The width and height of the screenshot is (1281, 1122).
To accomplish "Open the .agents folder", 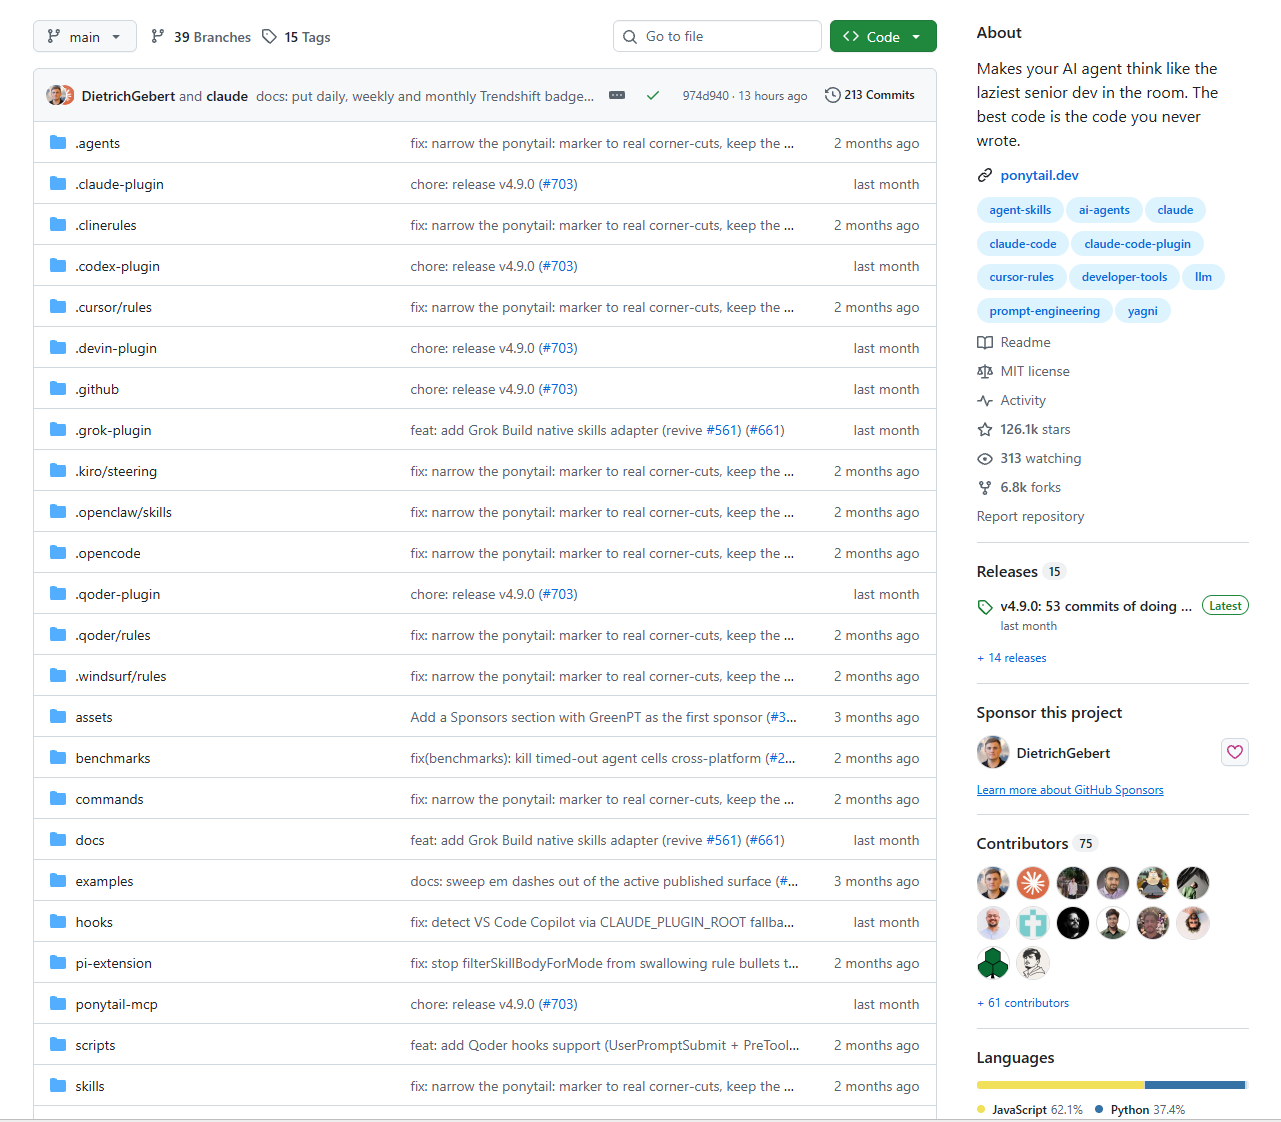I will tap(98, 143).
